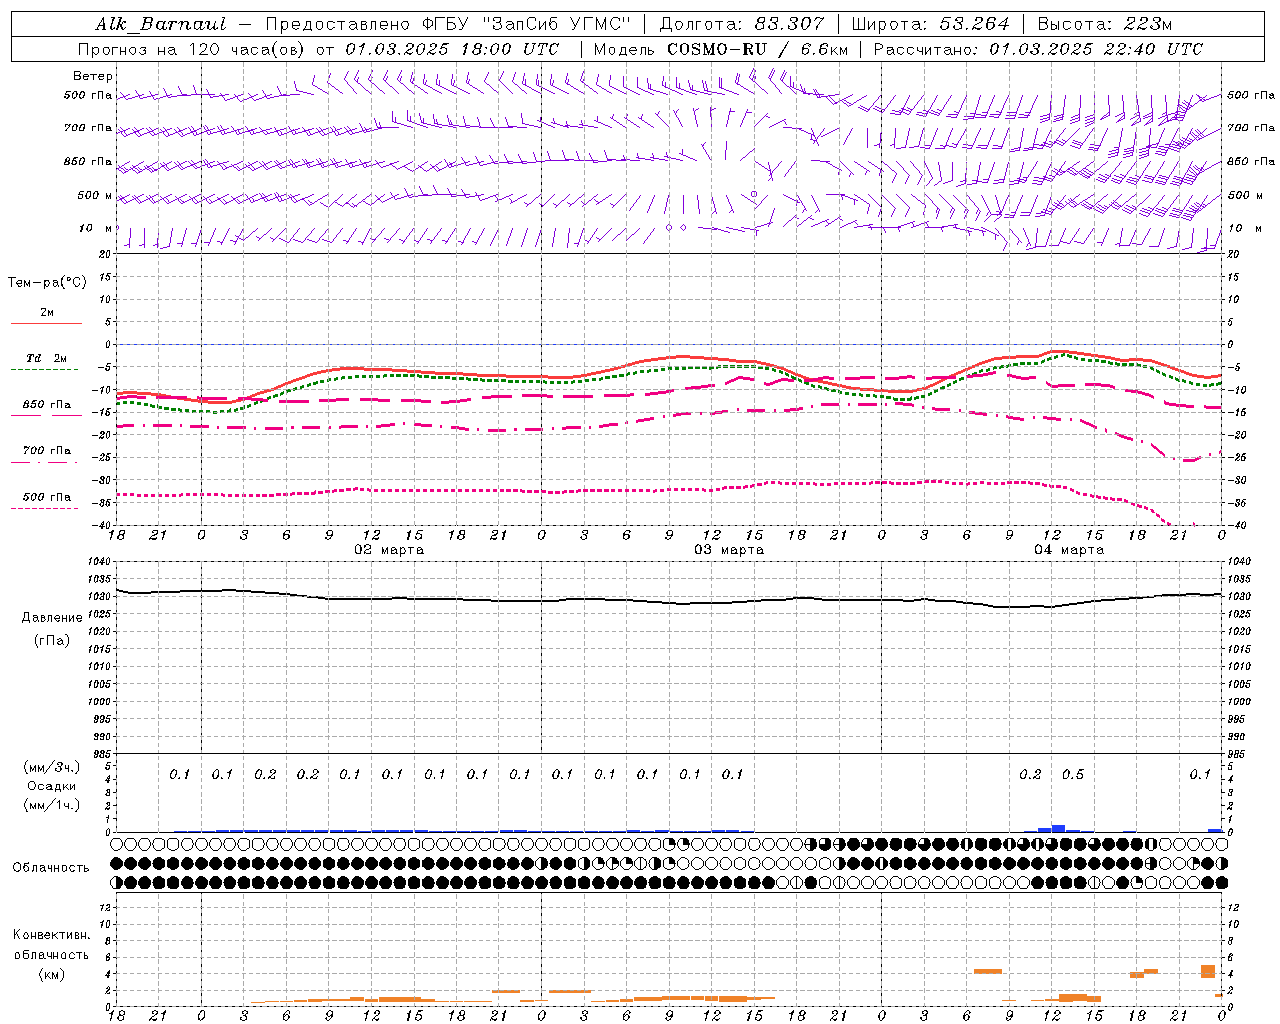Click the '02 марта' date label

[389, 550]
